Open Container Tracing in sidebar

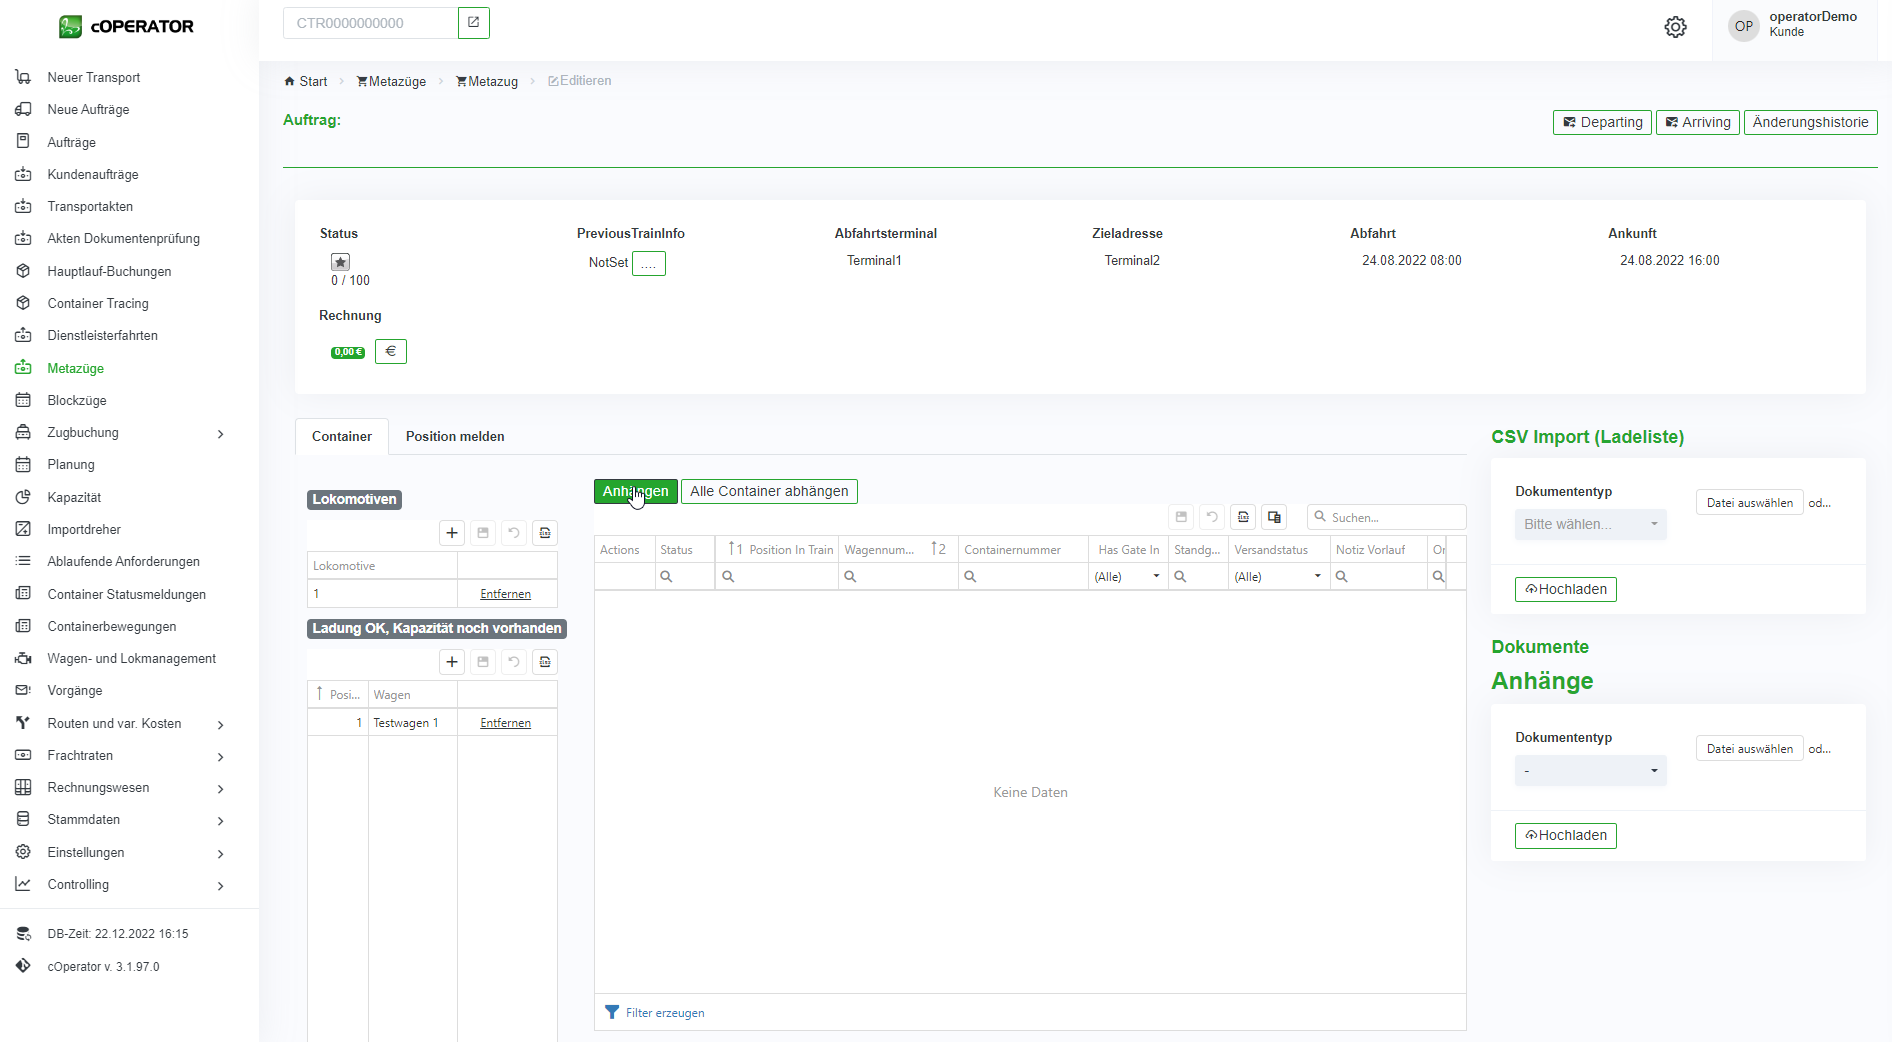point(98,303)
